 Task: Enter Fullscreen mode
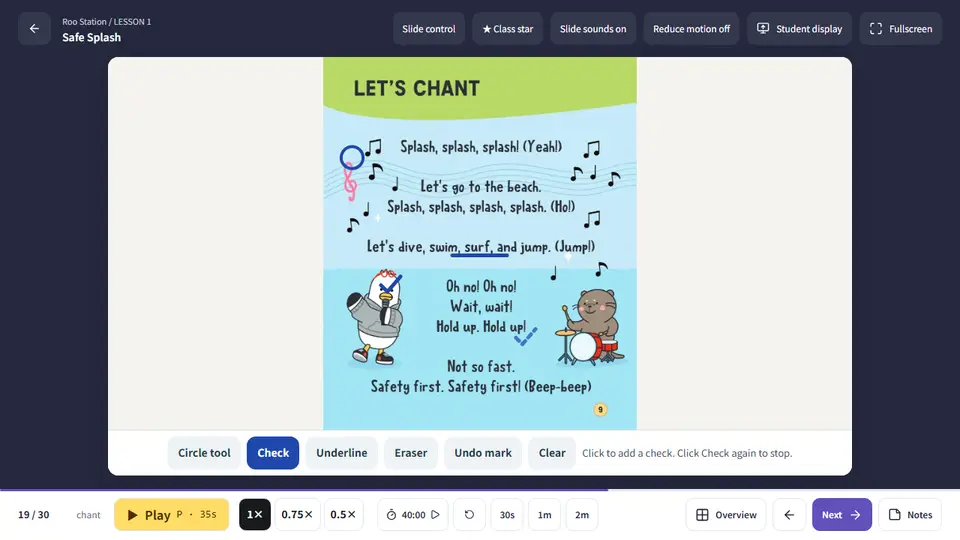[x=901, y=29]
